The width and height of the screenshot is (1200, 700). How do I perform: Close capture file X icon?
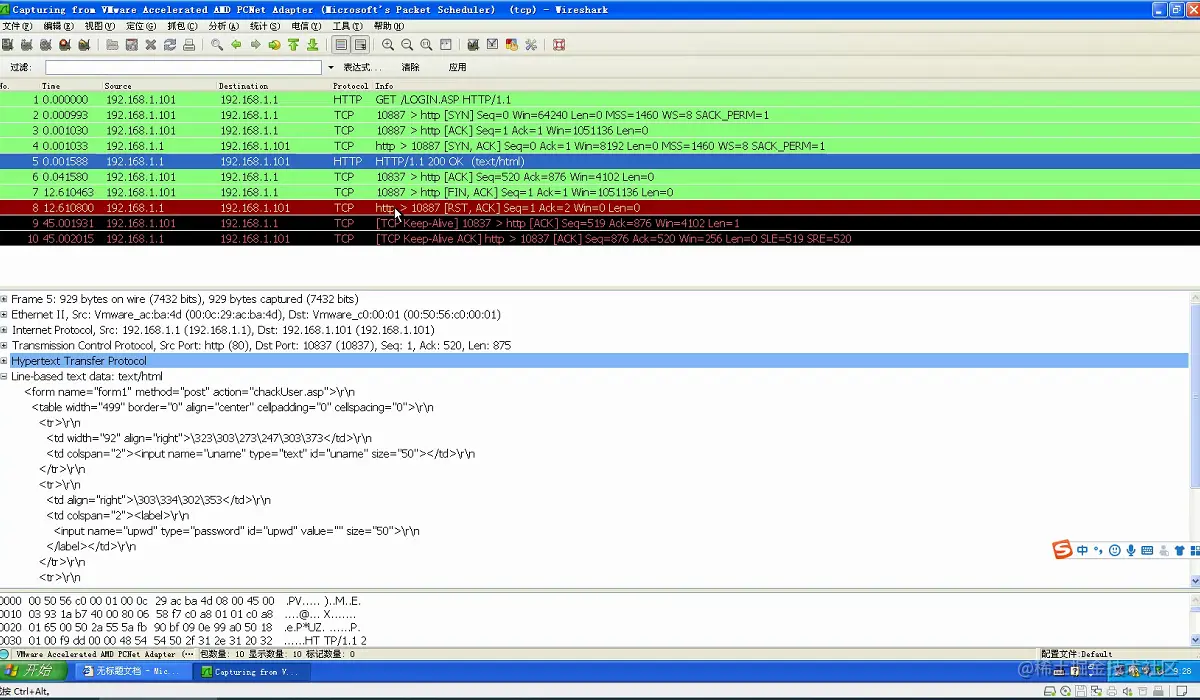tap(150, 45)
